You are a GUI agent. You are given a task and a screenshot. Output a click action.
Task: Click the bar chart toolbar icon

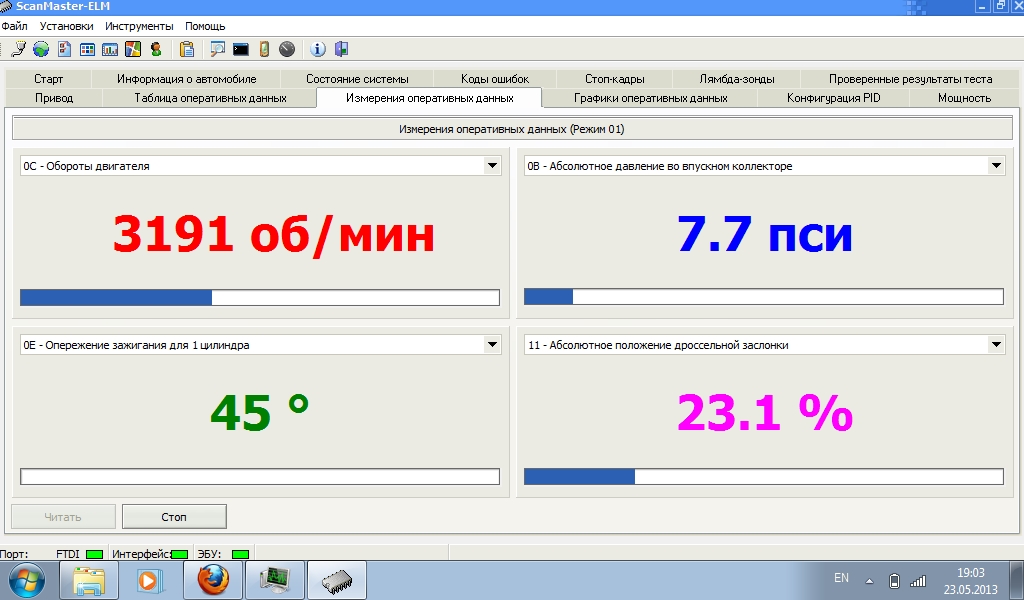pyautogui.click(x=110, y=49)
